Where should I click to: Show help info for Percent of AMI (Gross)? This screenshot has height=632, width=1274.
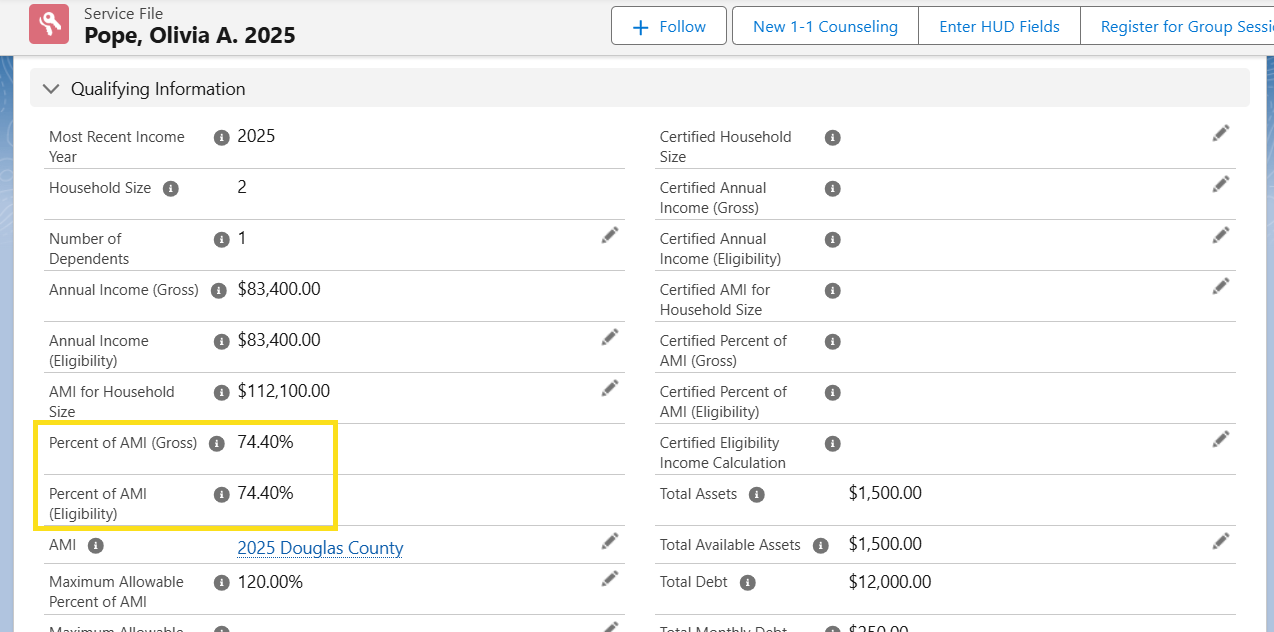click(x=217, y=444)
